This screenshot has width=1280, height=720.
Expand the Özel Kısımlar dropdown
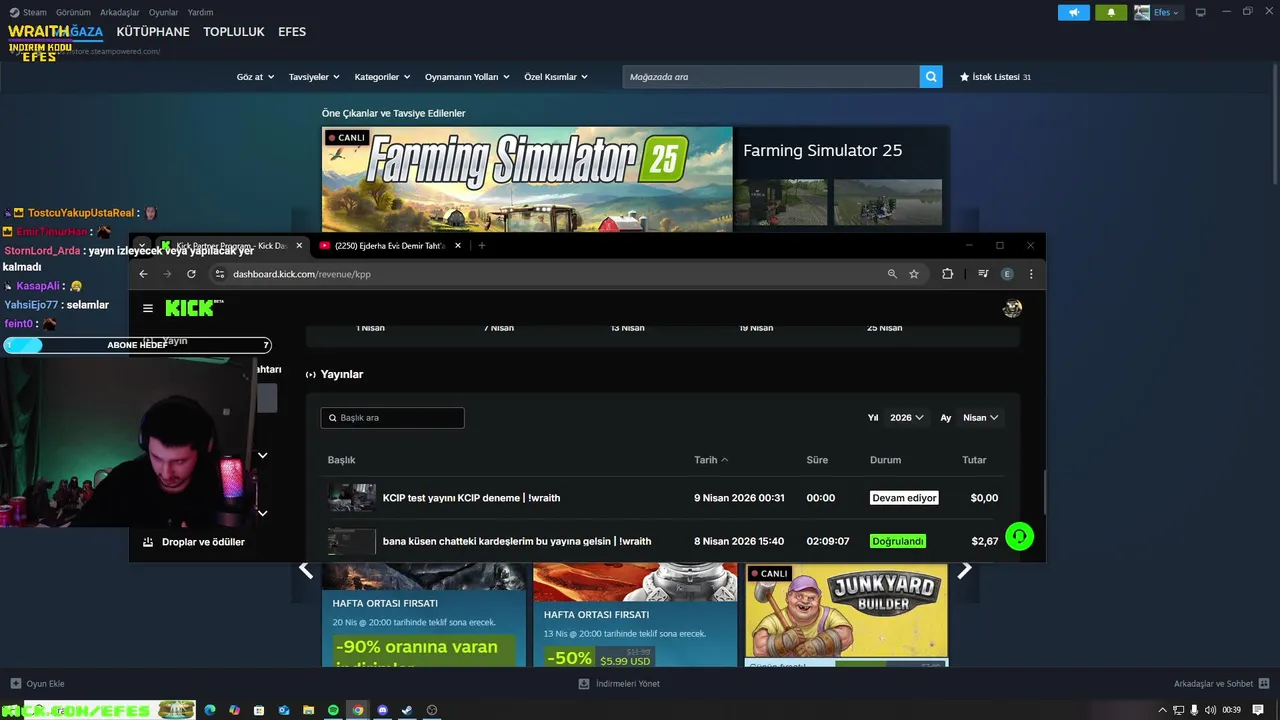coord(556,77)
